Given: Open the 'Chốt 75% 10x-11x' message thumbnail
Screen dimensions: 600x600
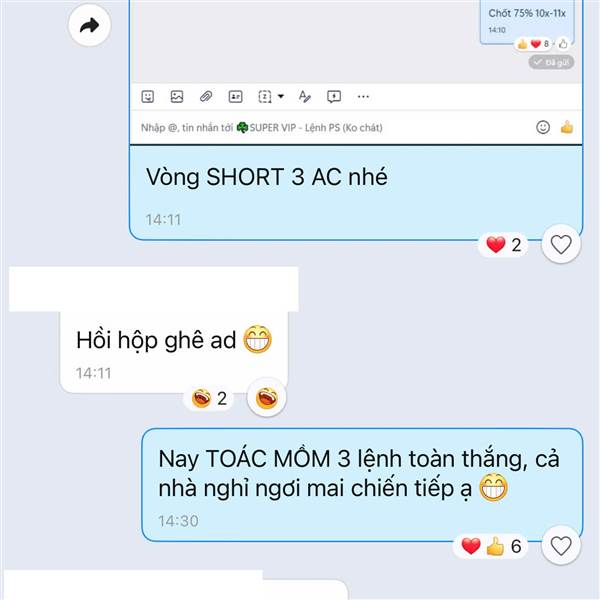Looking at the screenshot, I should (x=527, y=21).
